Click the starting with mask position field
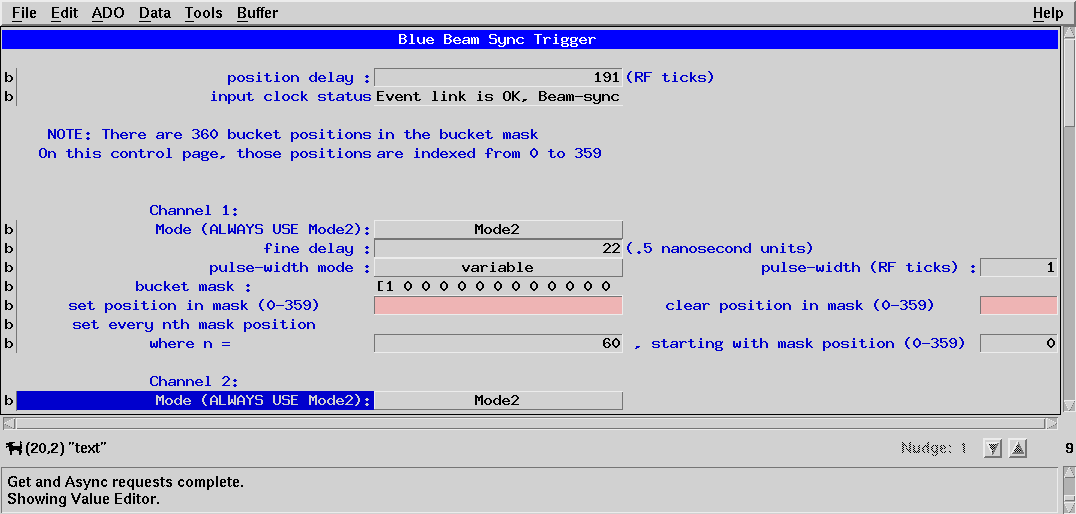This screenshot has width=1076, height=514. coord(1018,343)
